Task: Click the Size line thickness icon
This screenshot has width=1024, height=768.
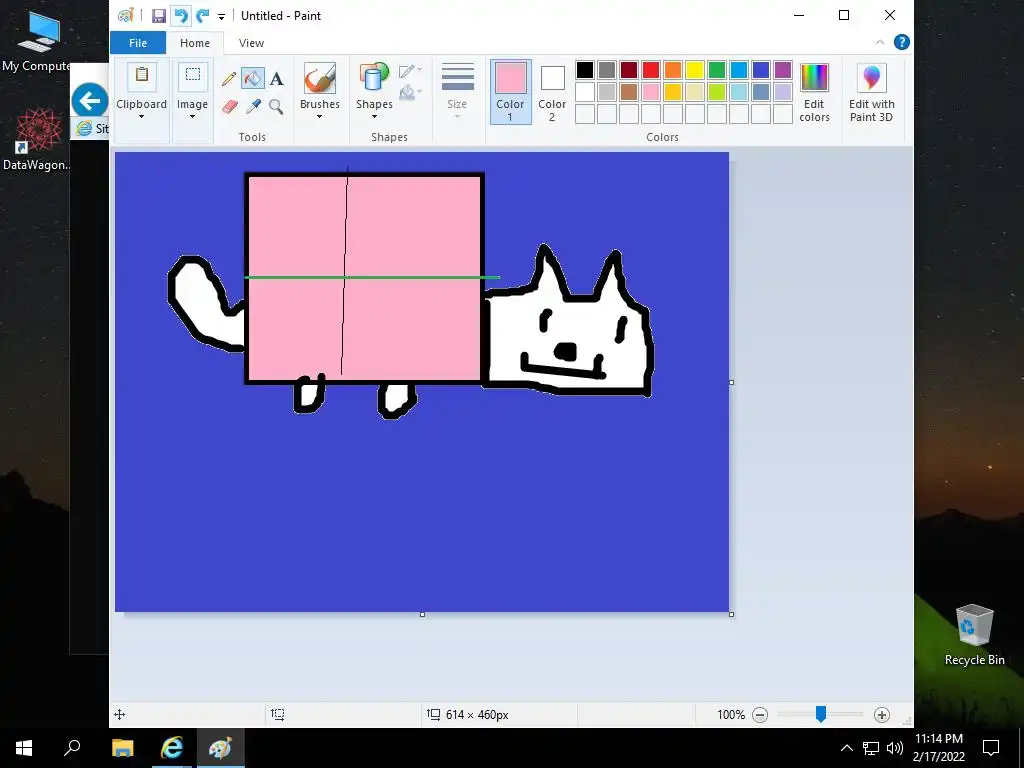Action: 458,78
